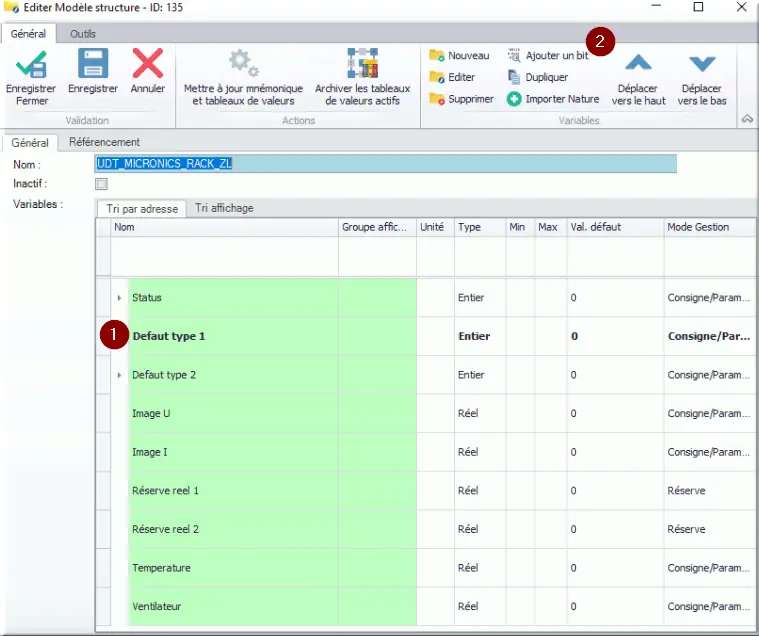Click default value 0 of Ventilateur row

coord(615,606)
